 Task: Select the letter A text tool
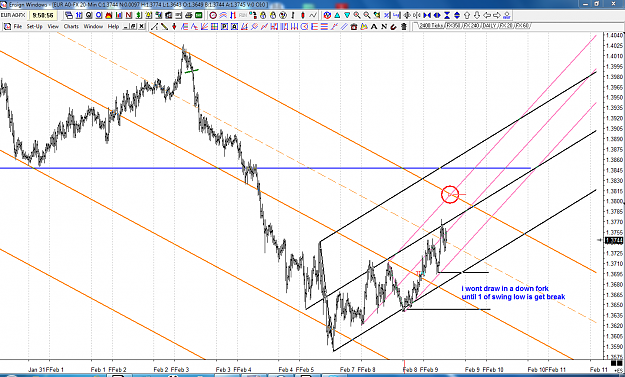[x=374, y=26]
